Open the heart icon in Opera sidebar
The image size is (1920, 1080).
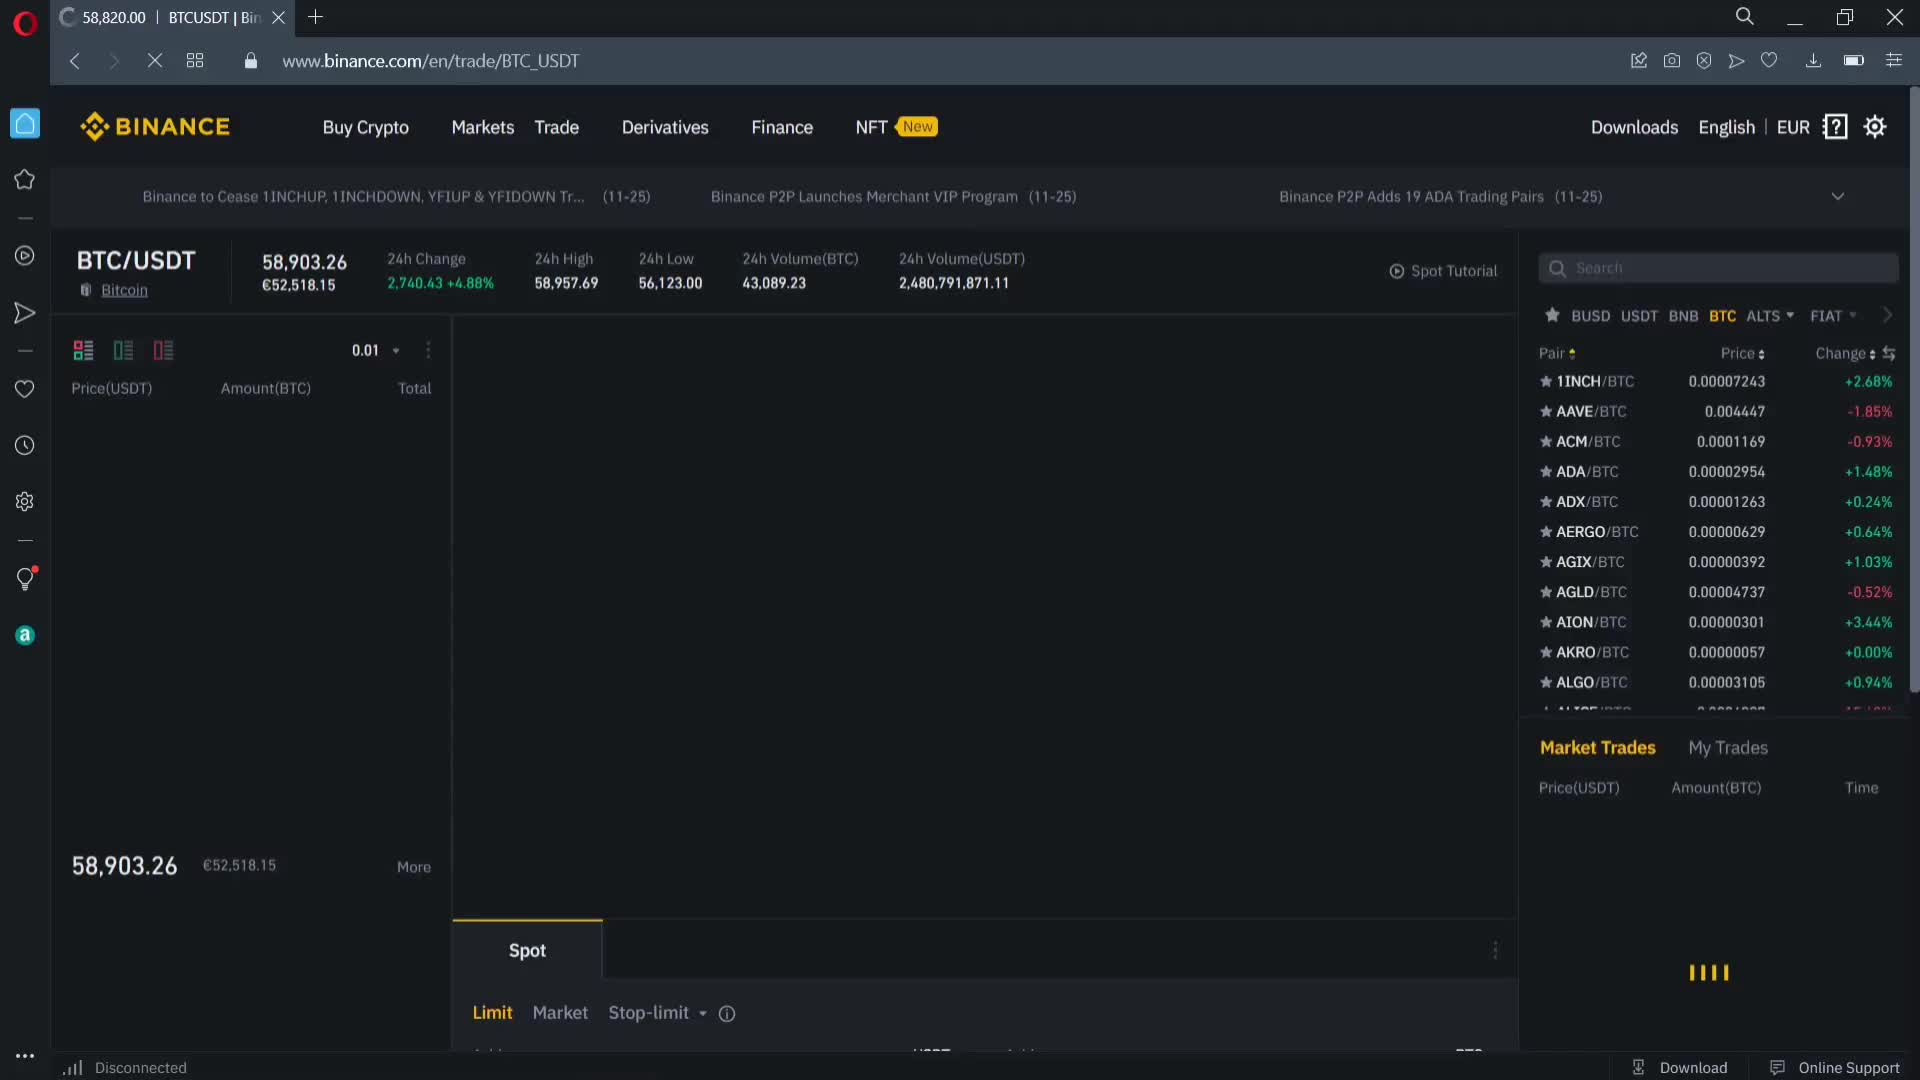[25, 389]
